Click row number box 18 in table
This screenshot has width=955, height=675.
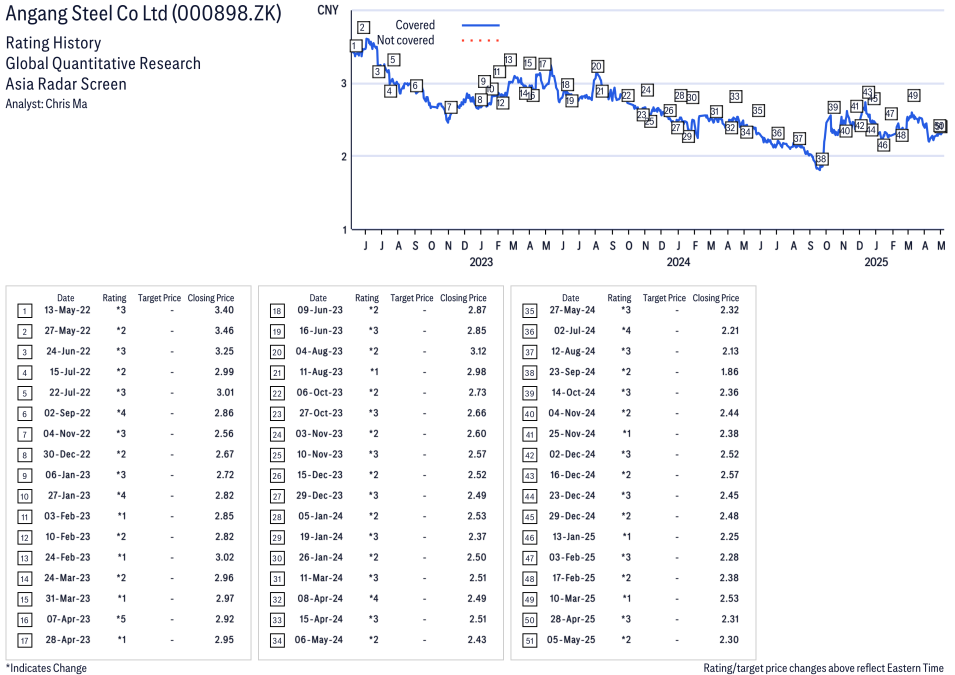tap(277, 311)
